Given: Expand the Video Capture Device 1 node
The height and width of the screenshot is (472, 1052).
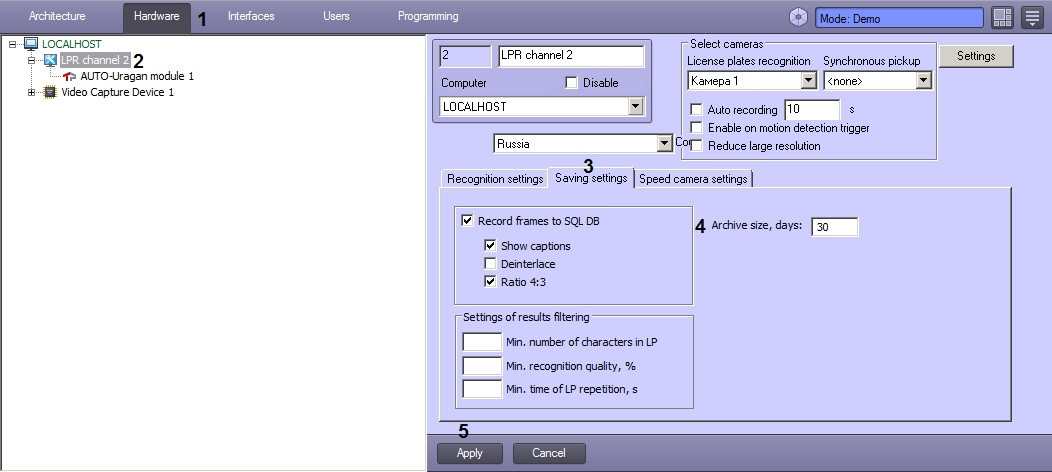Looking at the screenshot, I should point(32,92).
